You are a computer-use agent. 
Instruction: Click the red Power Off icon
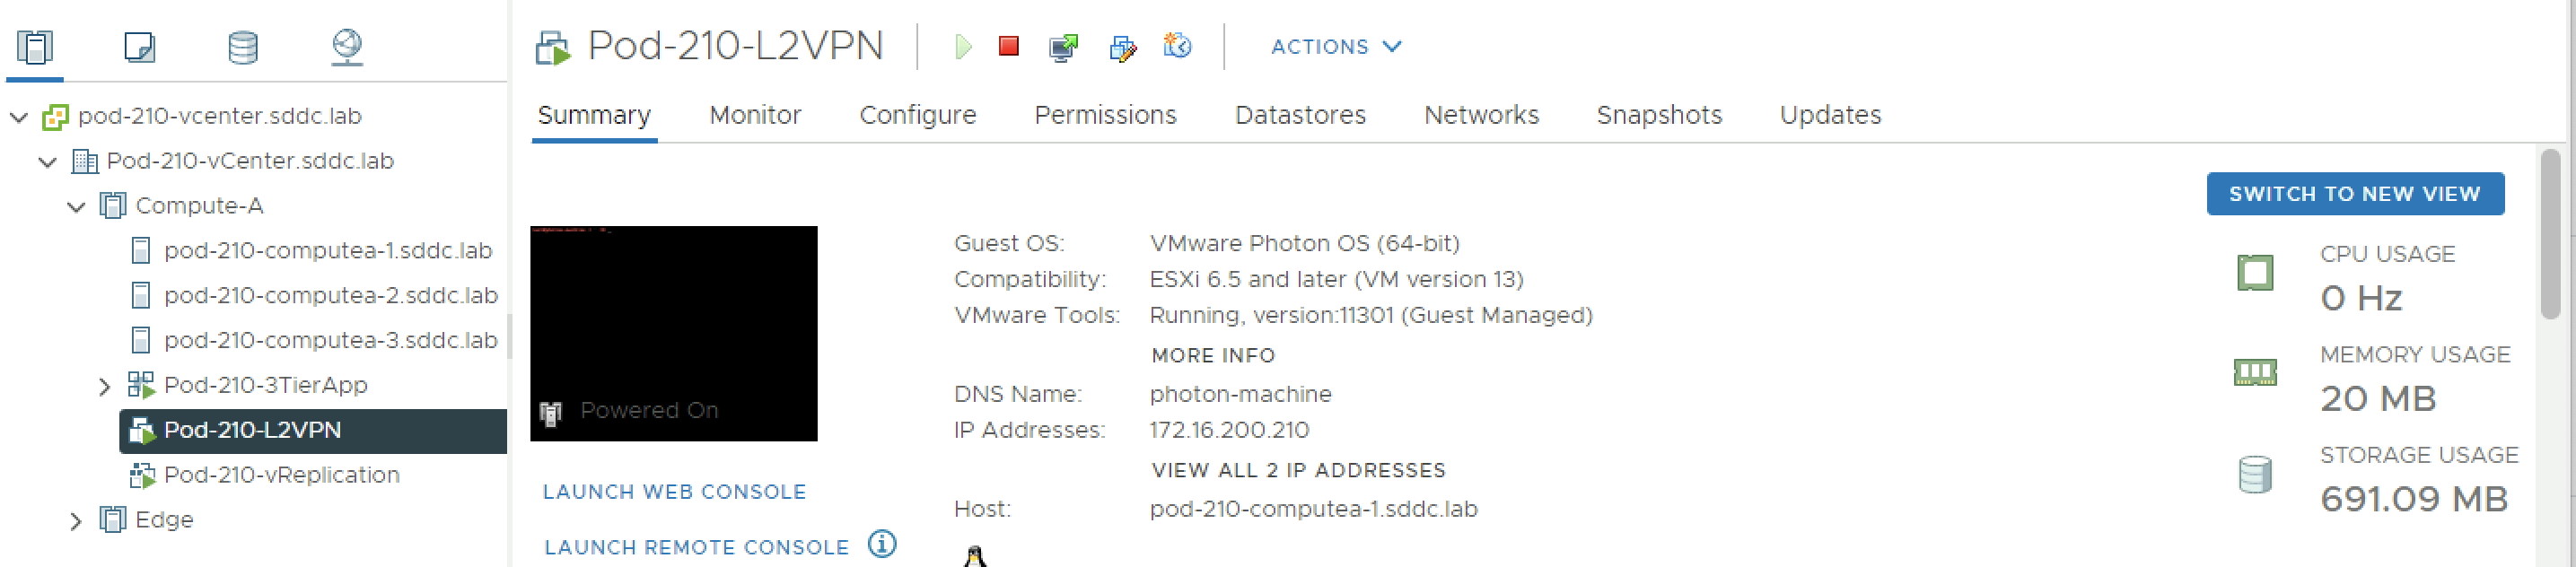pyautogui.click(x=1009, y=46)
